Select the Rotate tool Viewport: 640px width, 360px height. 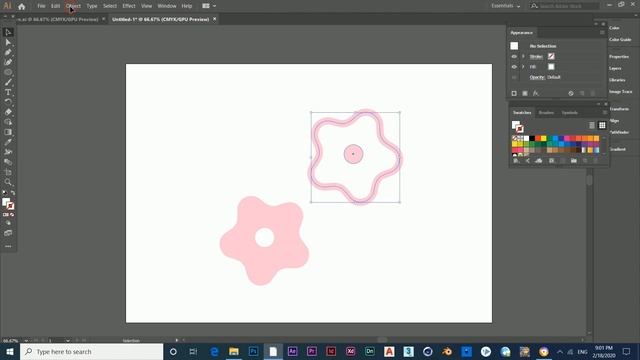8,102
